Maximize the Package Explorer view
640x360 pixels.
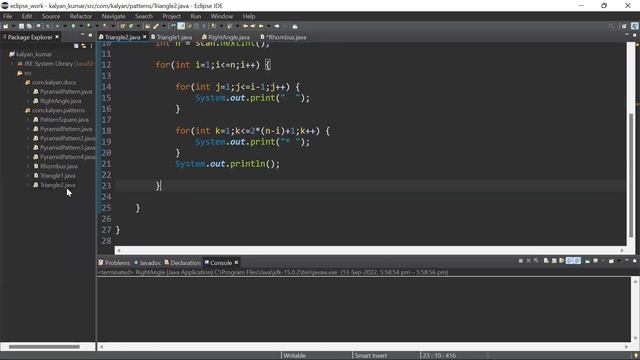pos(90,36)
